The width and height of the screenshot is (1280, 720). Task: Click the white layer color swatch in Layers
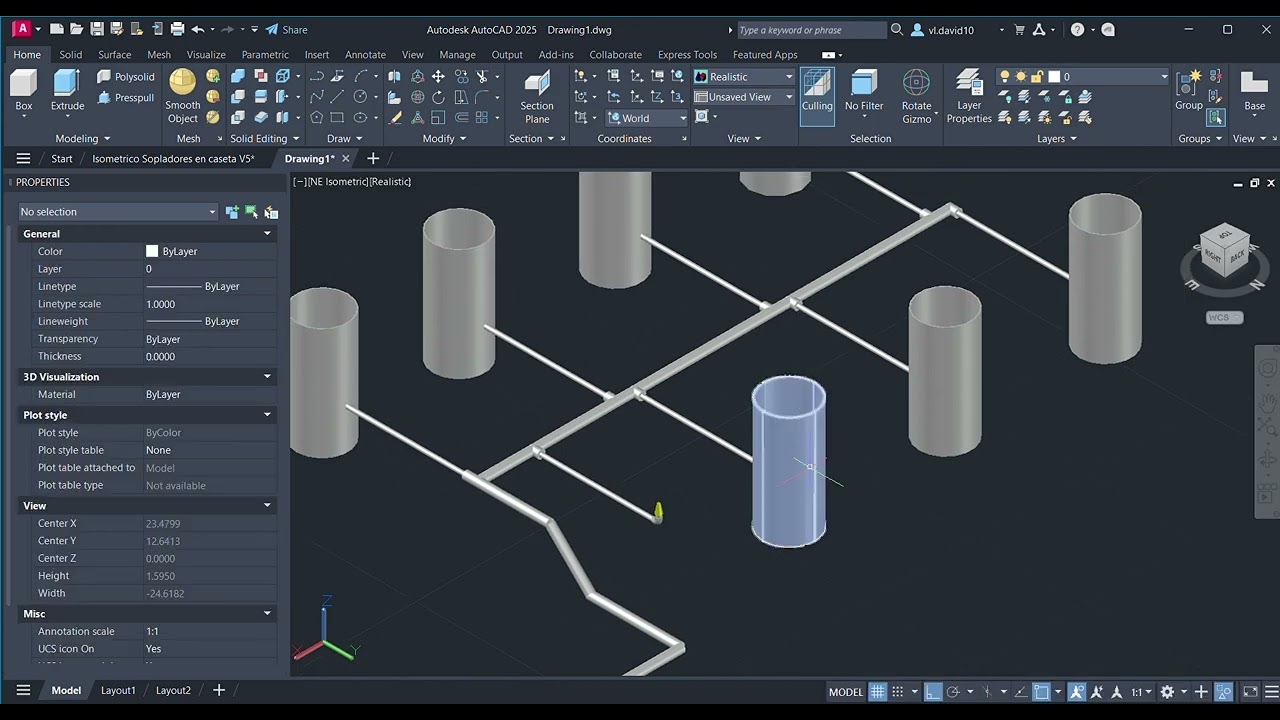pos(1053,77)
